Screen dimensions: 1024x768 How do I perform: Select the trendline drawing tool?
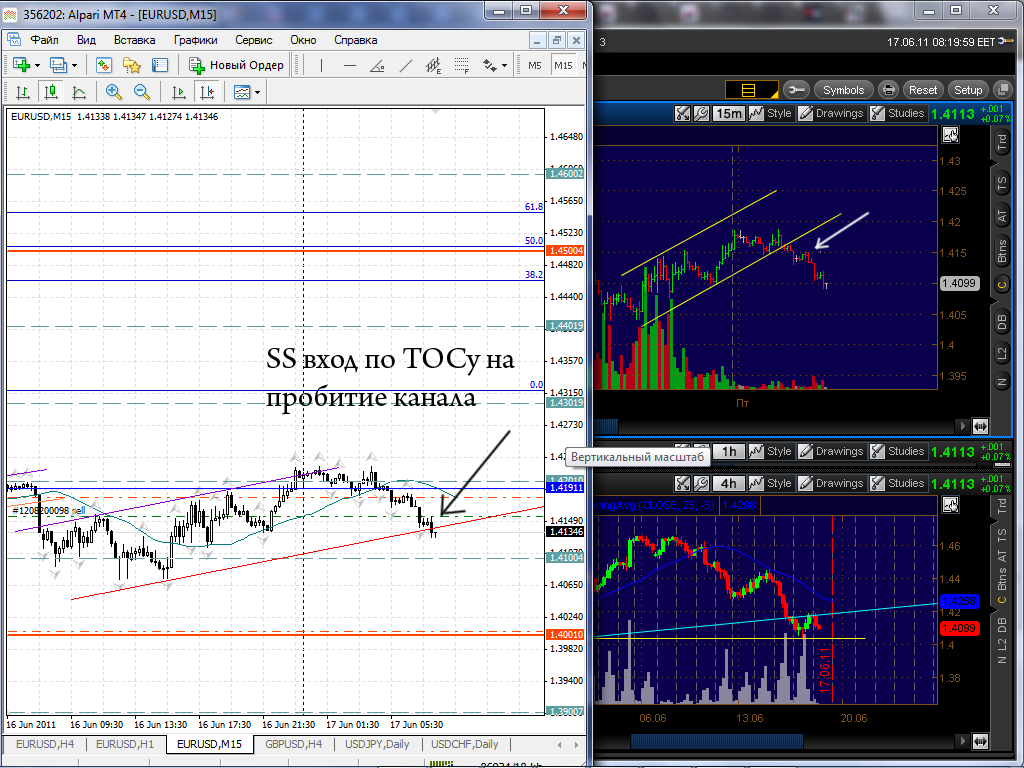[x=406, y=65]
